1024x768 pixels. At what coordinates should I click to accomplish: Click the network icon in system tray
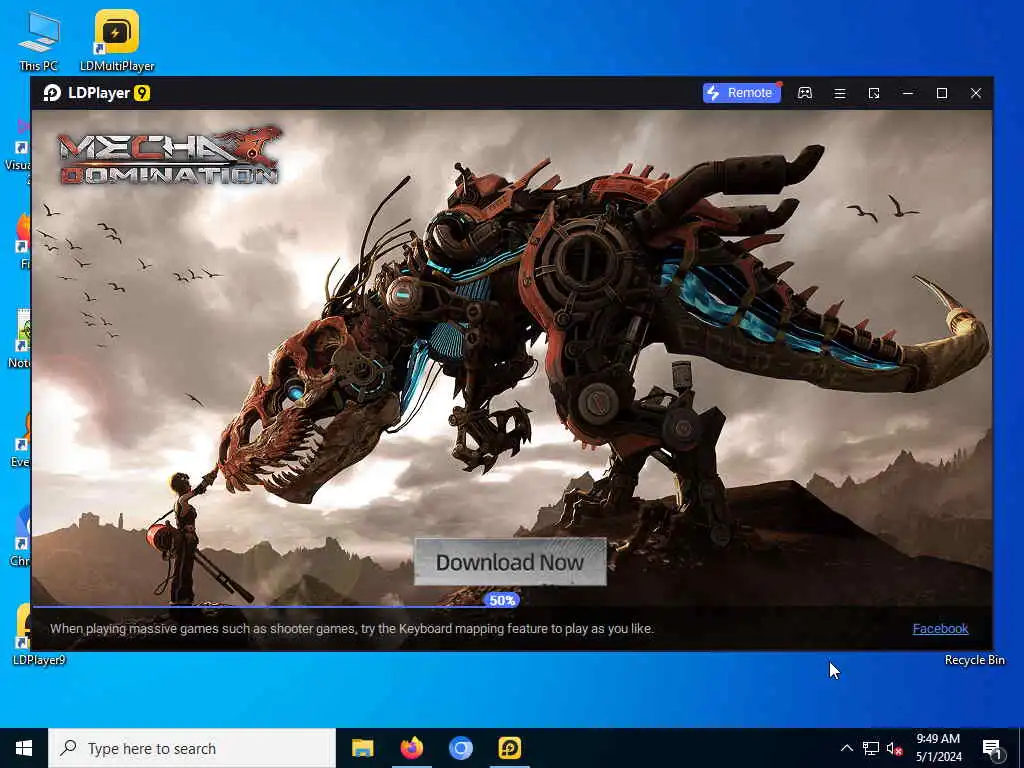coord(871,748)
